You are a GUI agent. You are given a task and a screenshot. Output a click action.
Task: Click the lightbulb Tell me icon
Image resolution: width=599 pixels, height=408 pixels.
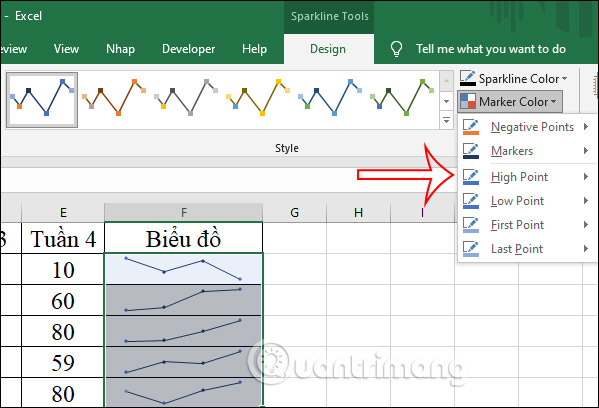pos(396,49)
